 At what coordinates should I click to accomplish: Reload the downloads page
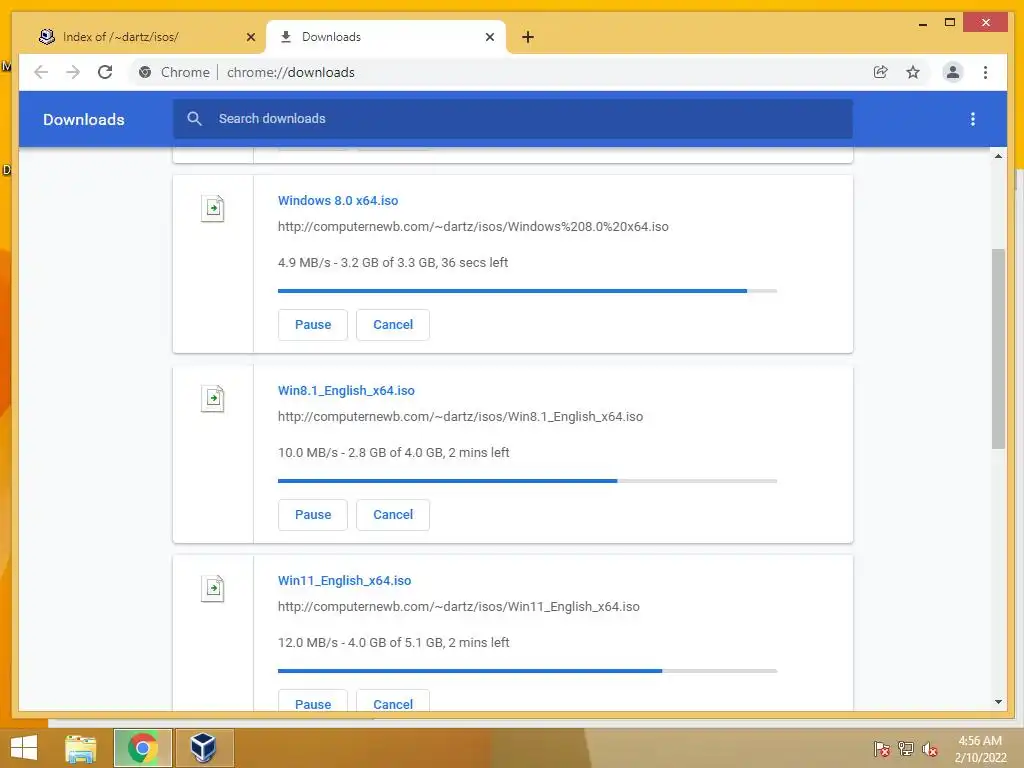pyautogui.click(x=105, y=72)
